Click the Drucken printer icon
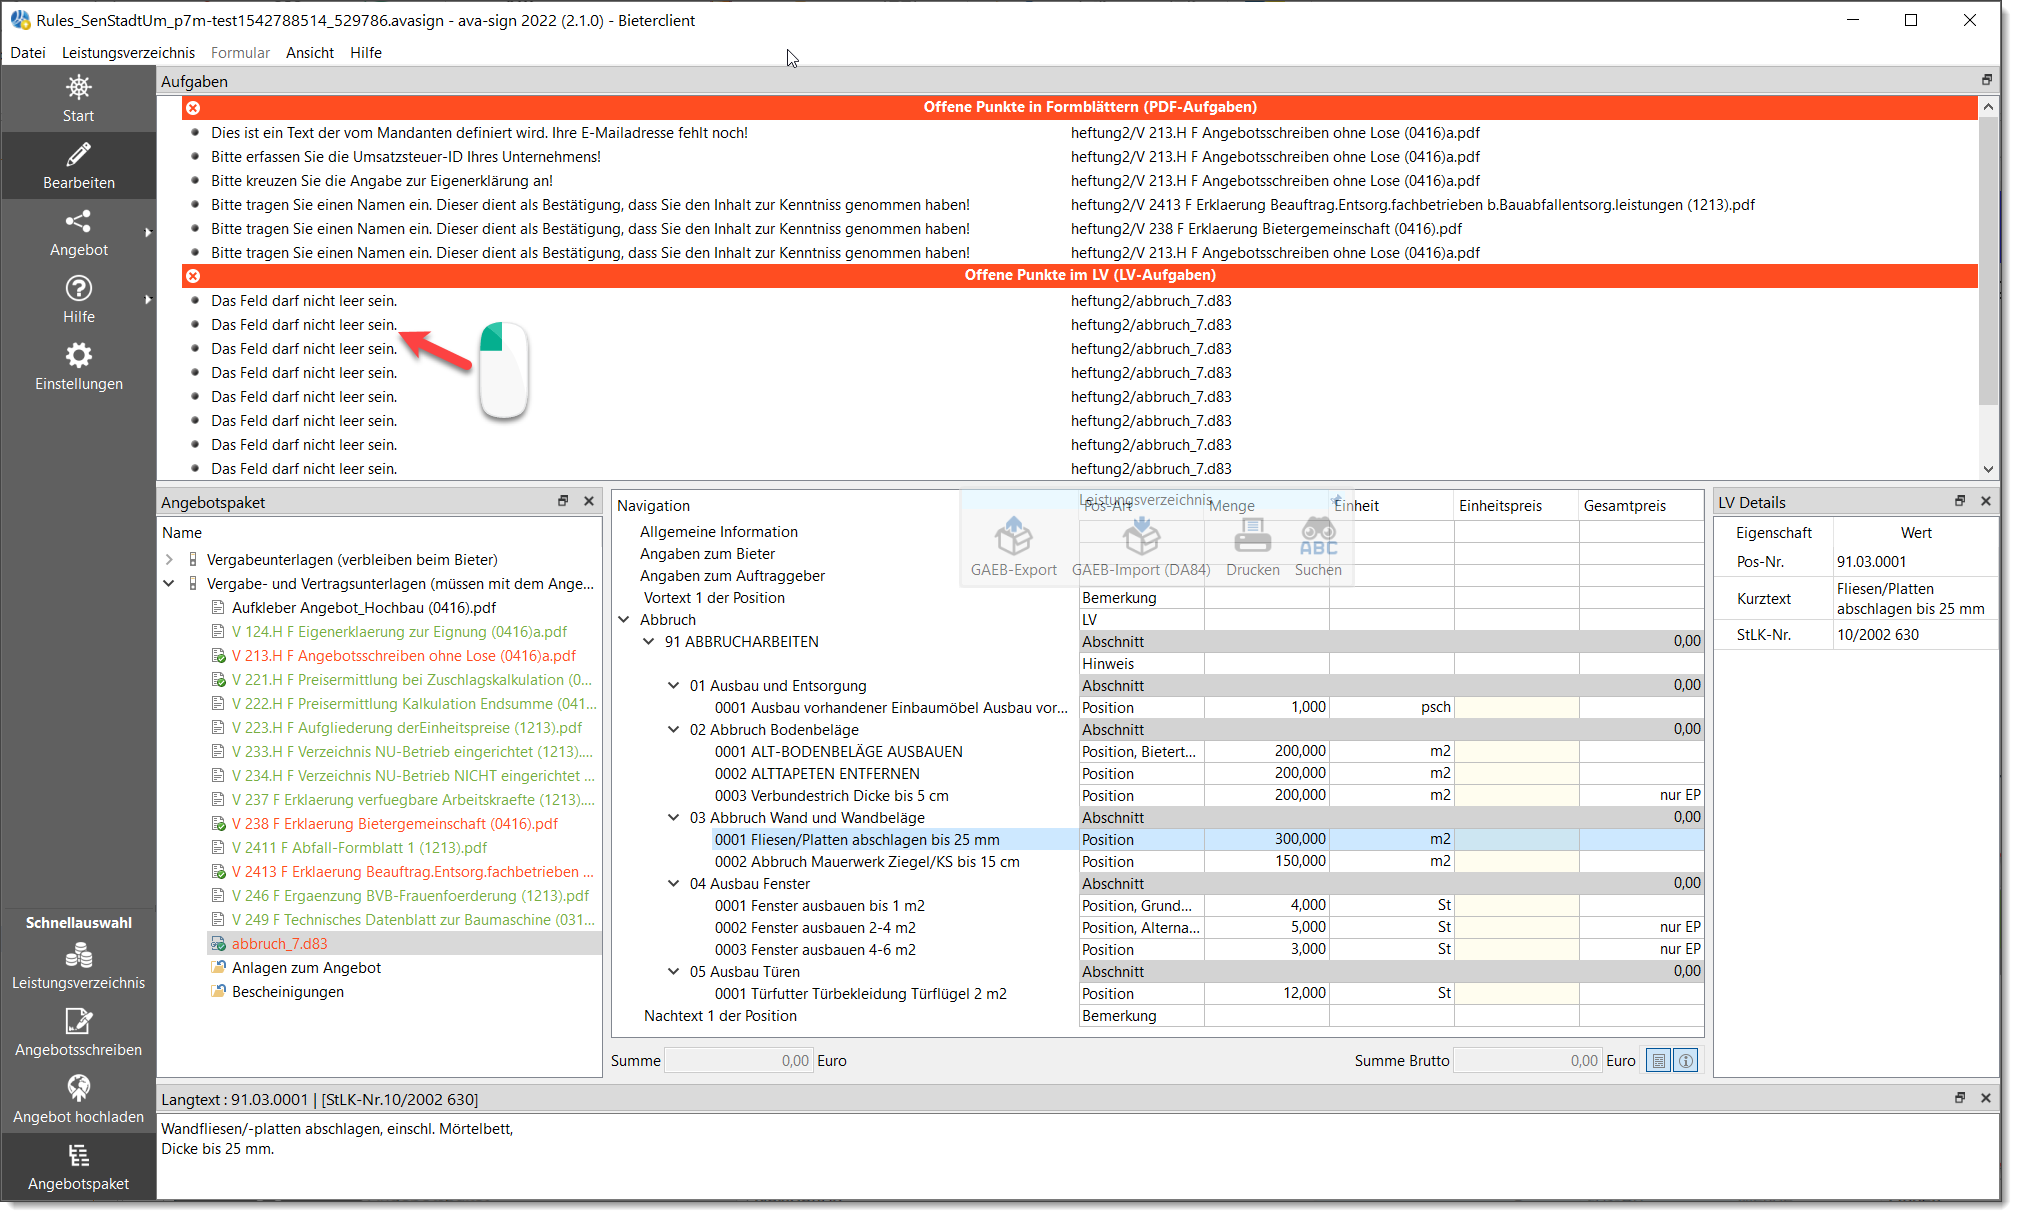The width and height of the screenshot is (2017, 1217). pos(1252,536)
